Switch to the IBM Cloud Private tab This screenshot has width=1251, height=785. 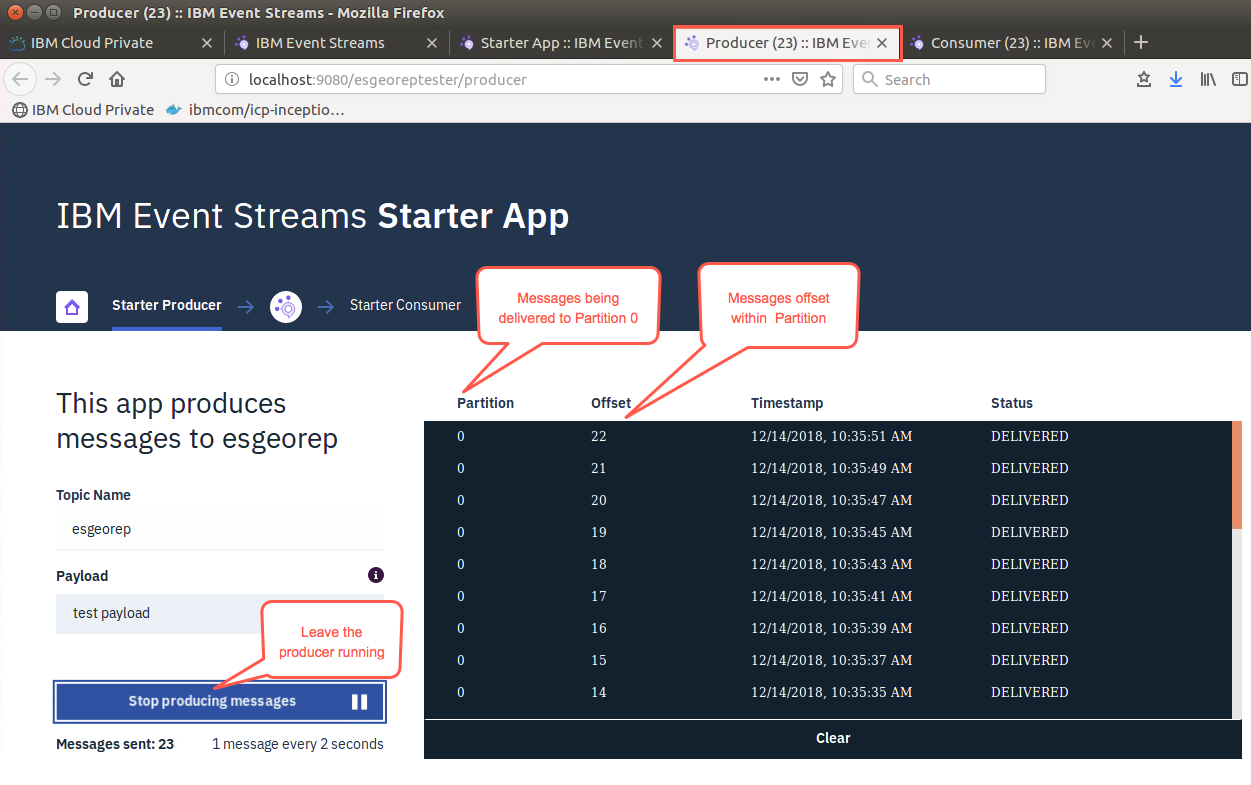pyautogui.click(x=110, y=43)
